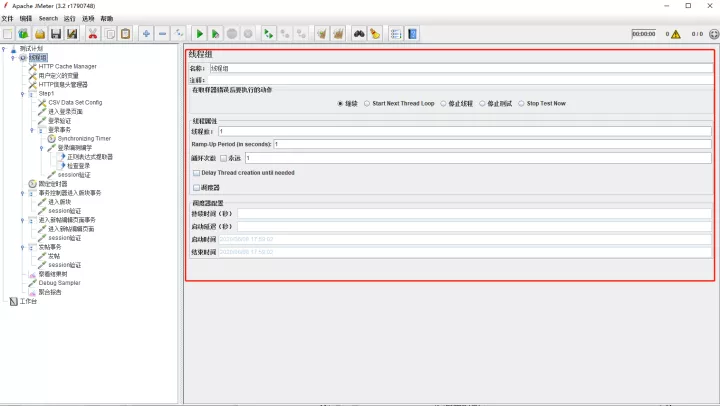The image size is (720, 406).
Task: Open the Help book icon
Action: (412, 34)
